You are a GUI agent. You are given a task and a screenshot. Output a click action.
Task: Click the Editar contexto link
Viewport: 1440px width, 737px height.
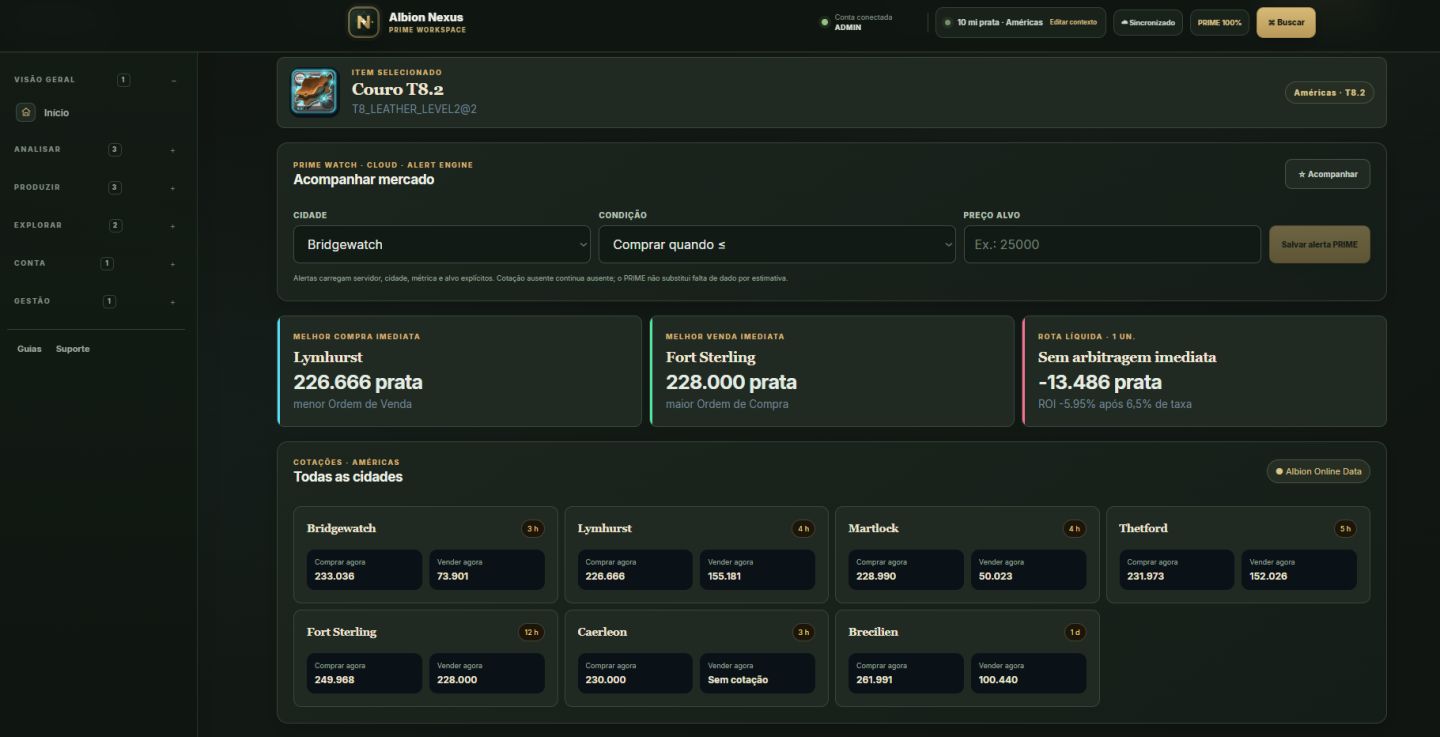1073,22
